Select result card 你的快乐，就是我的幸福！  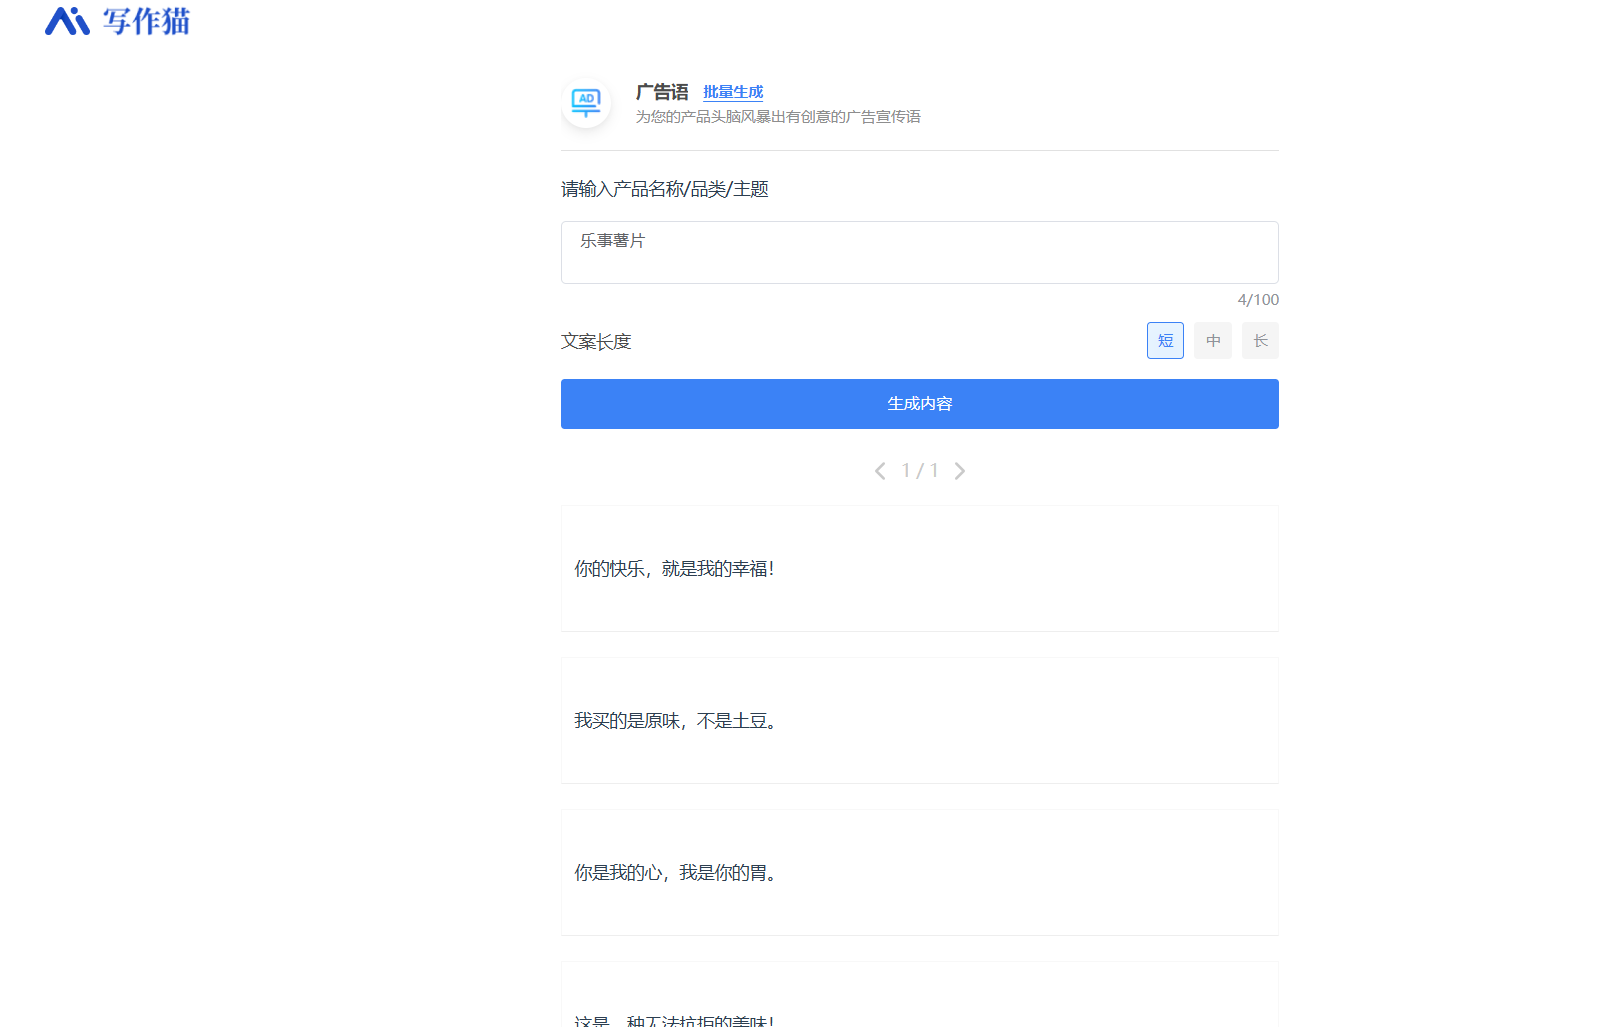coord(919,569)
